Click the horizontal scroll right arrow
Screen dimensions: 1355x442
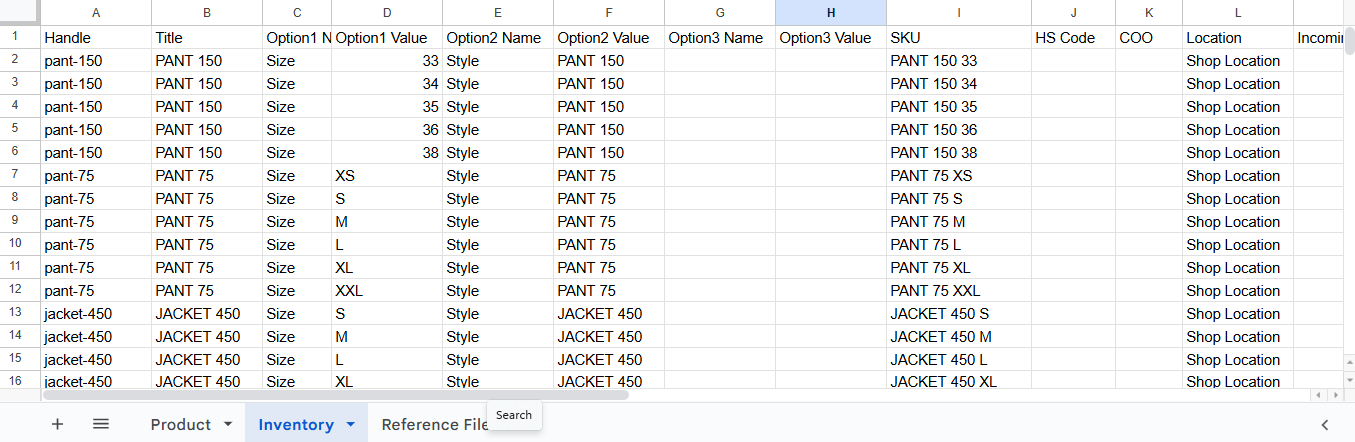[x=1334, y=396]
